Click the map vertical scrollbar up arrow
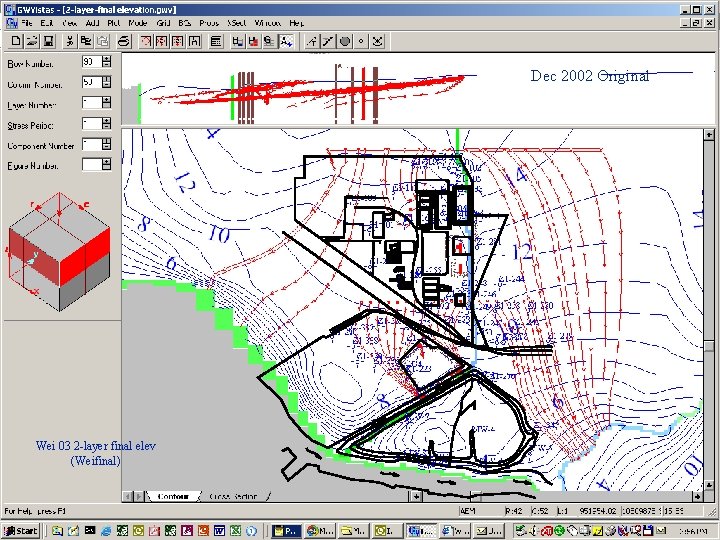The width and height of the screenshot is (720, 540). [709, 135]
